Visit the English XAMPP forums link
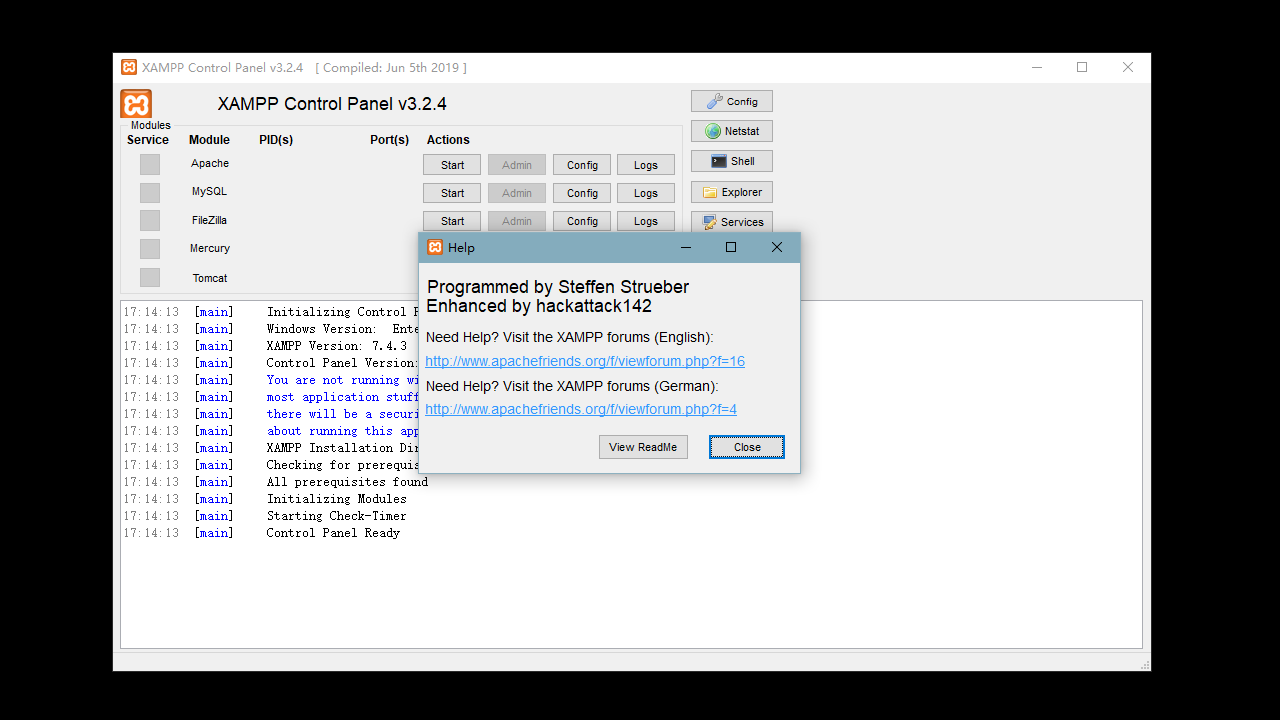The height and width of the screenshot is (720, 1280). point(584,361)
